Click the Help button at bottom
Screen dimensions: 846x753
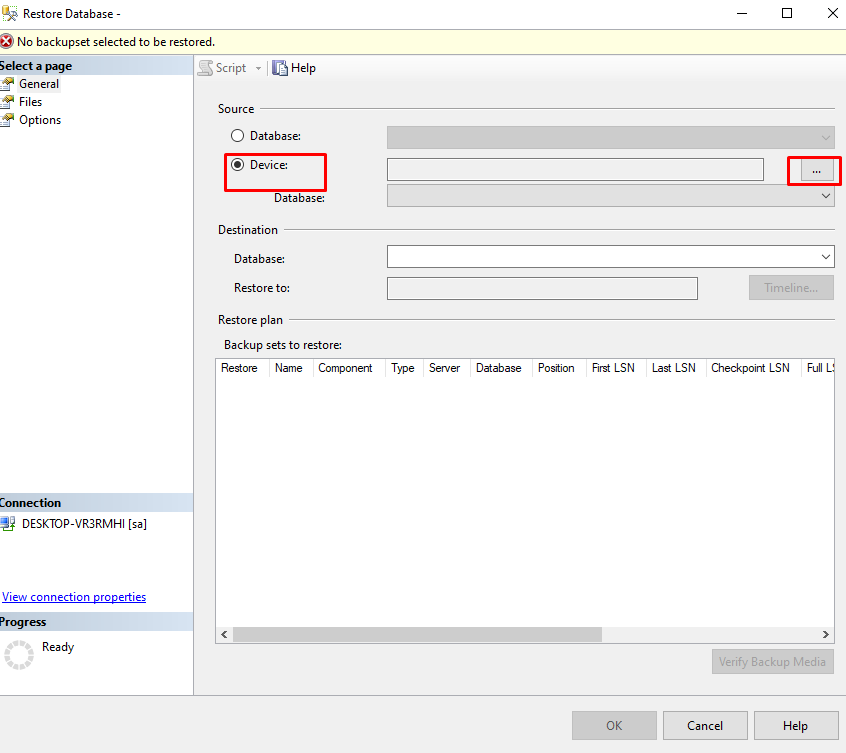[x=796, y=726]
